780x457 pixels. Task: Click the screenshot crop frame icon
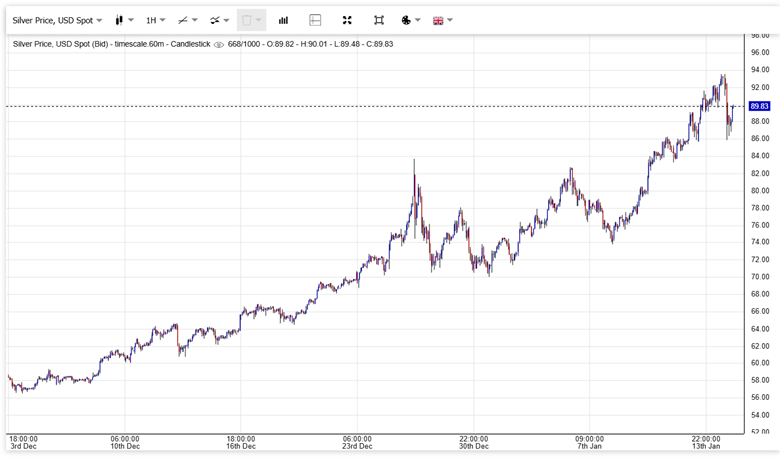(x=379, y=20)
